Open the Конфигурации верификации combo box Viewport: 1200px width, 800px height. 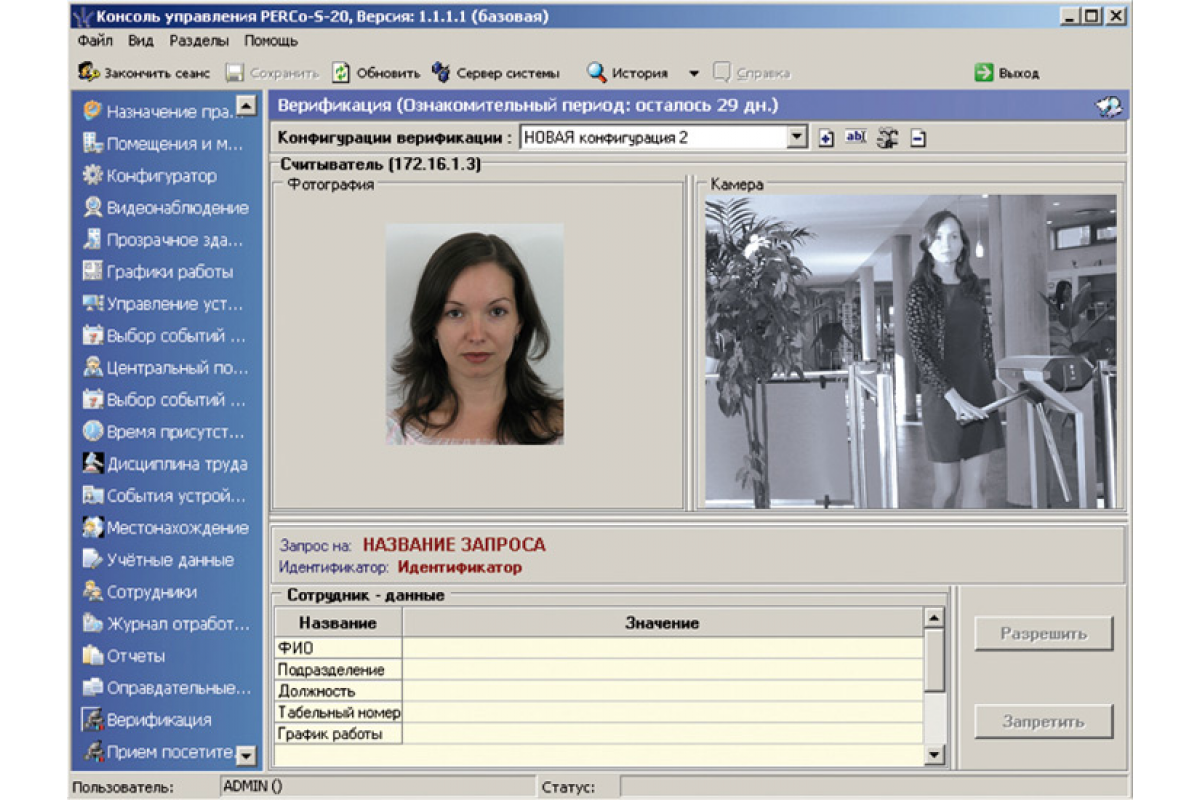click(x=663, y=138)
